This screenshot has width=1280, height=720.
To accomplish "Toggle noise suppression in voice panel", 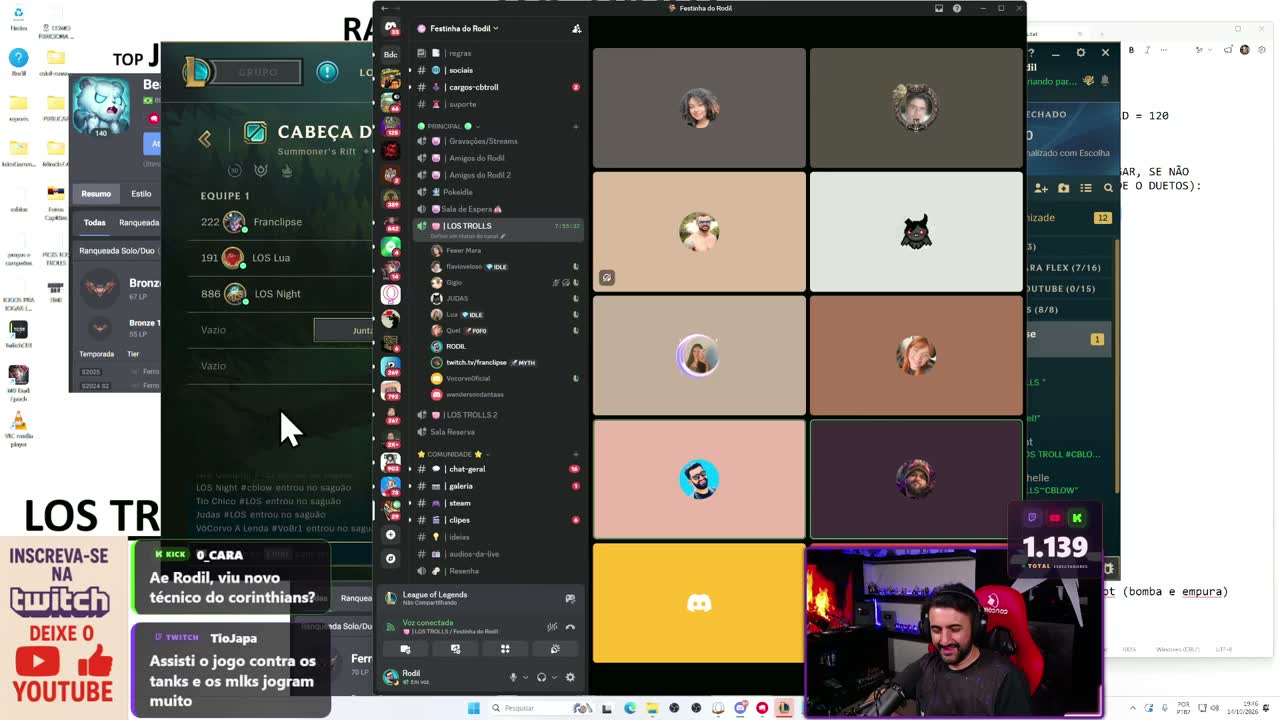I will (552, 627).
